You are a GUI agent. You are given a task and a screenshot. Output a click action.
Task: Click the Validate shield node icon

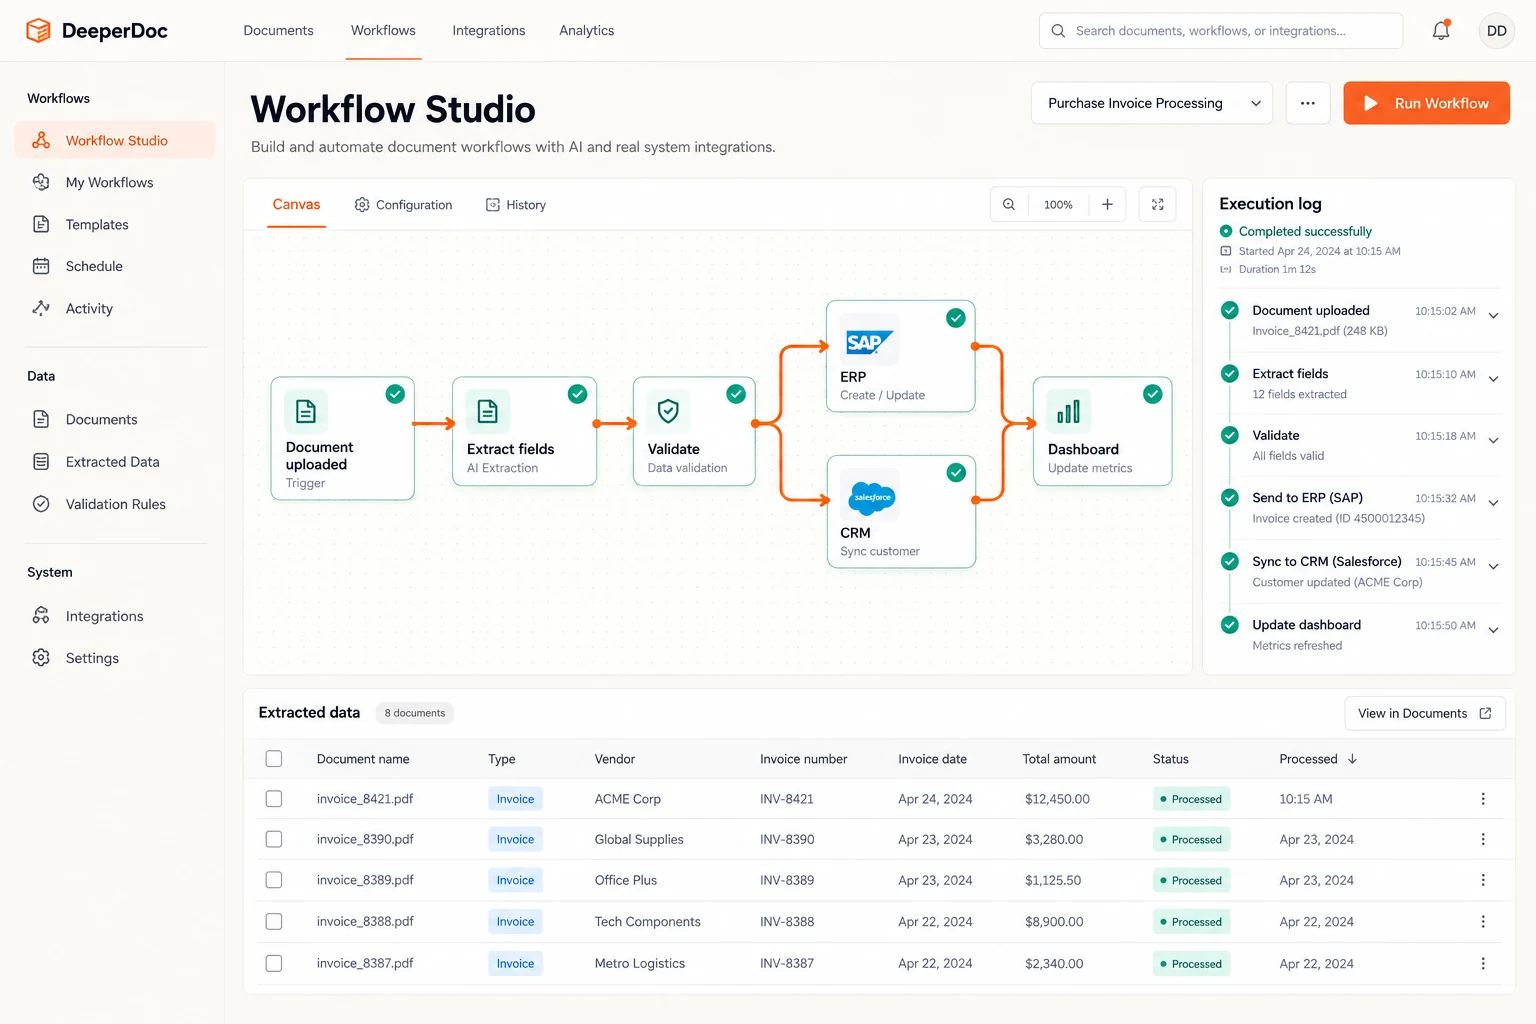pos(668,411)
